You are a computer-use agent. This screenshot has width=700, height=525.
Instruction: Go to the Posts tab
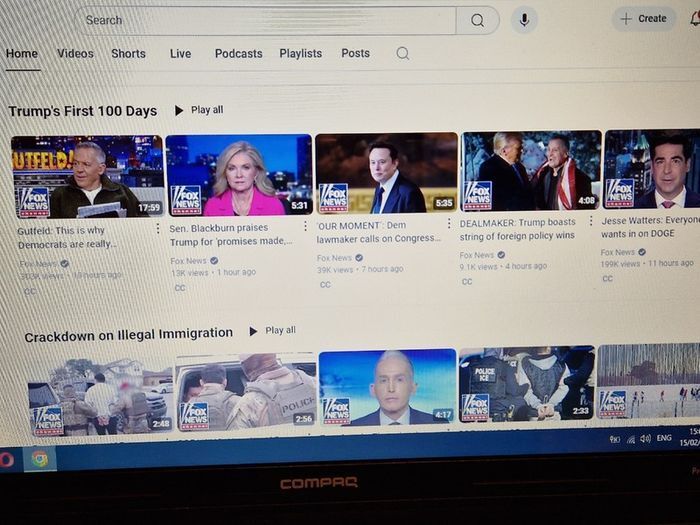click(x=356, y=53)
